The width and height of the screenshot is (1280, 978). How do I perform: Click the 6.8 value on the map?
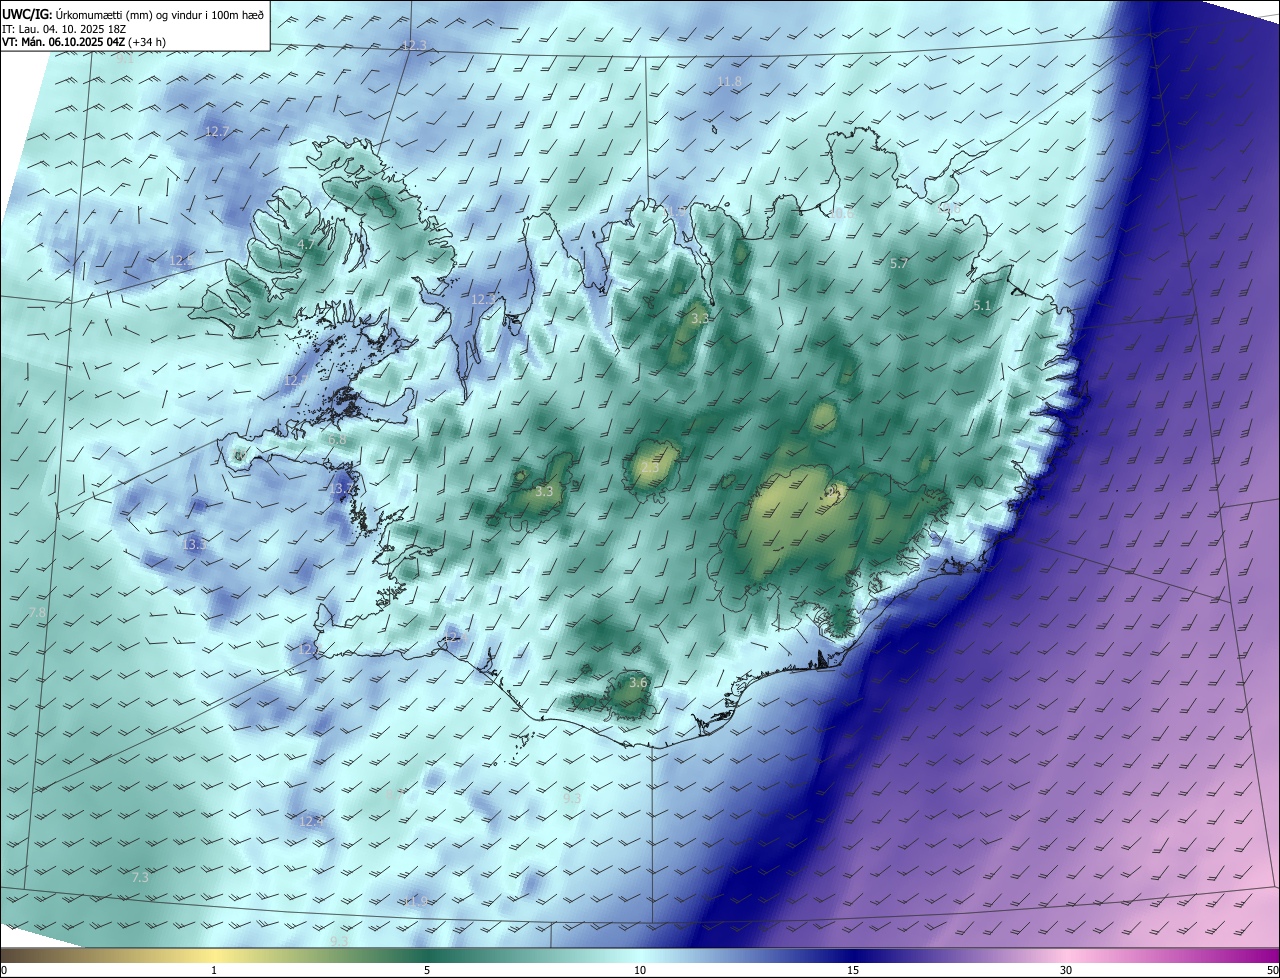coord(337,439)
